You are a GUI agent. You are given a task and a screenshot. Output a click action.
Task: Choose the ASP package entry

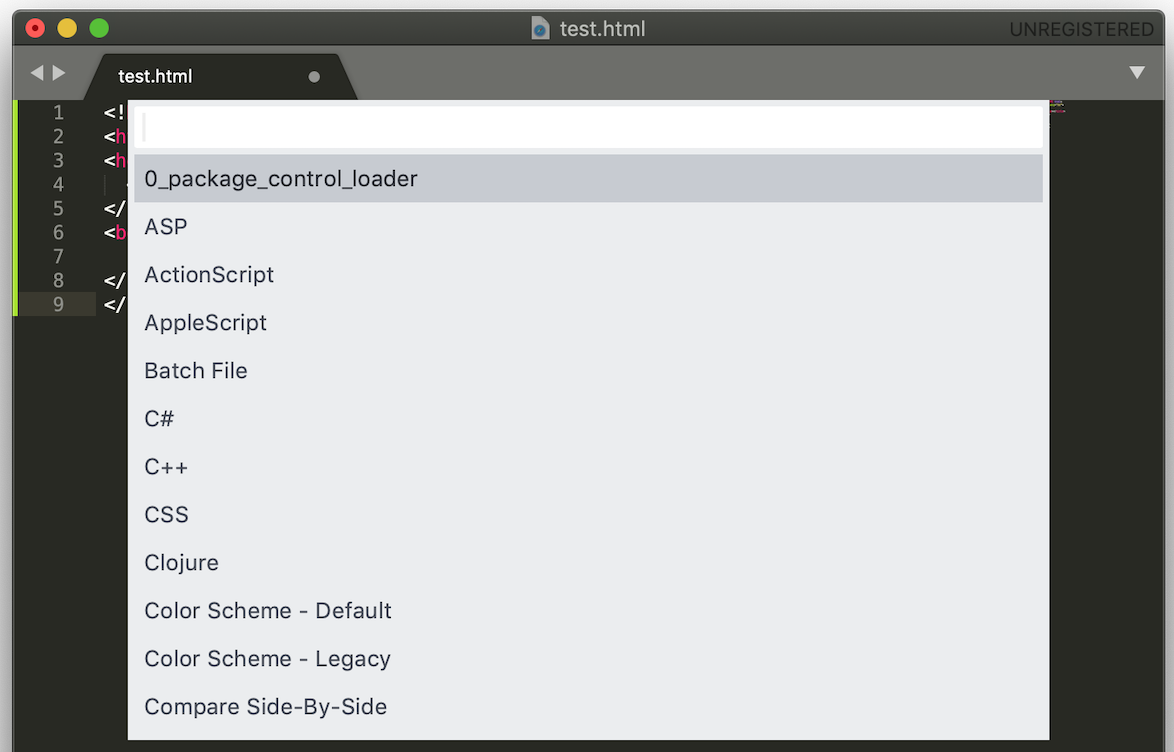[588, 226]
